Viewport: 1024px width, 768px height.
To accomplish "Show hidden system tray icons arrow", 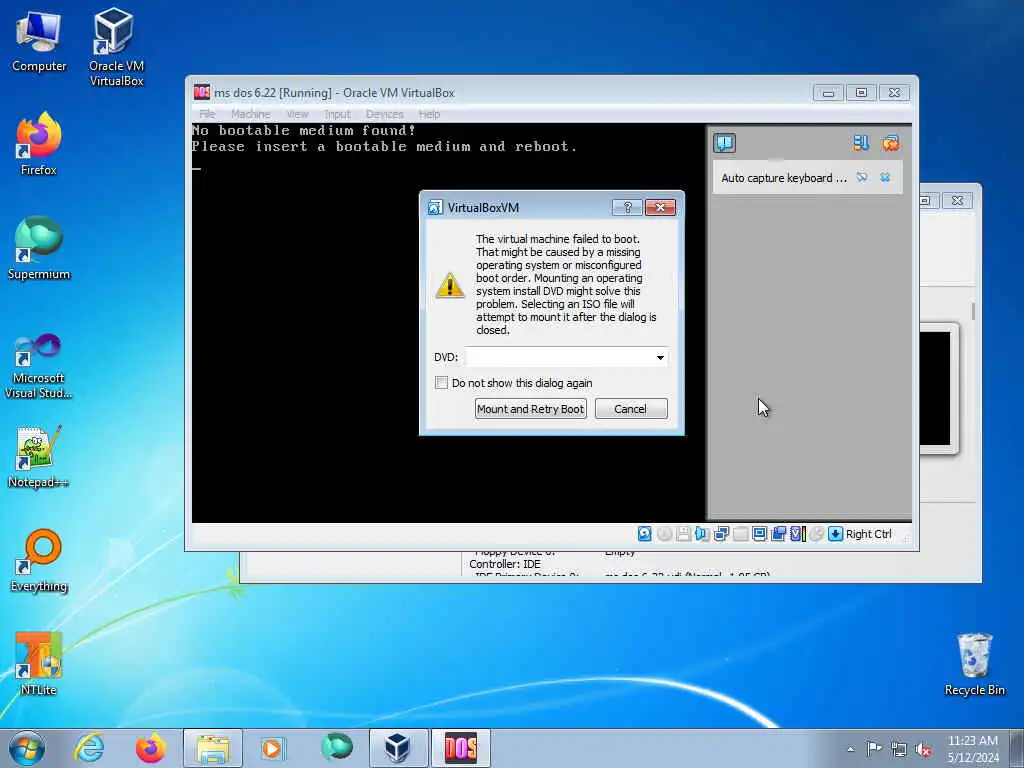I will [x=850, y=749].
